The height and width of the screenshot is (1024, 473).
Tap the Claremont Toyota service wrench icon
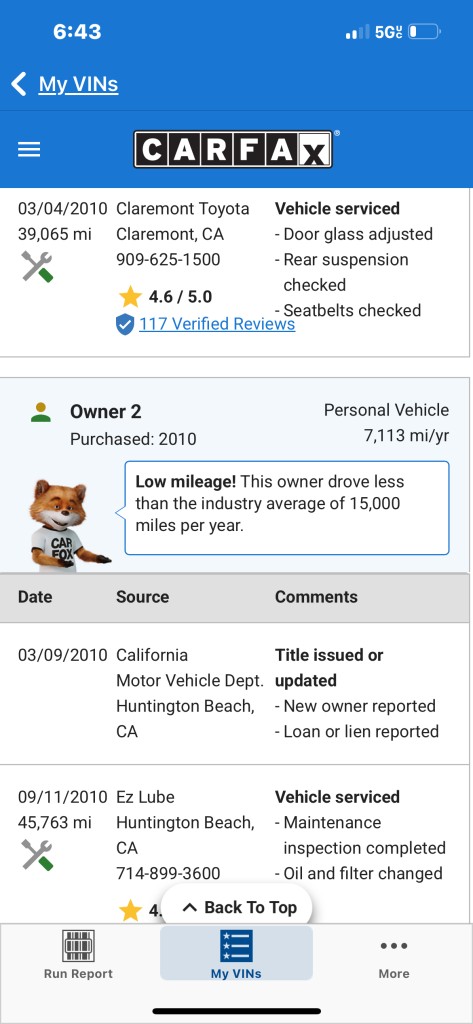tap(37, 266)
